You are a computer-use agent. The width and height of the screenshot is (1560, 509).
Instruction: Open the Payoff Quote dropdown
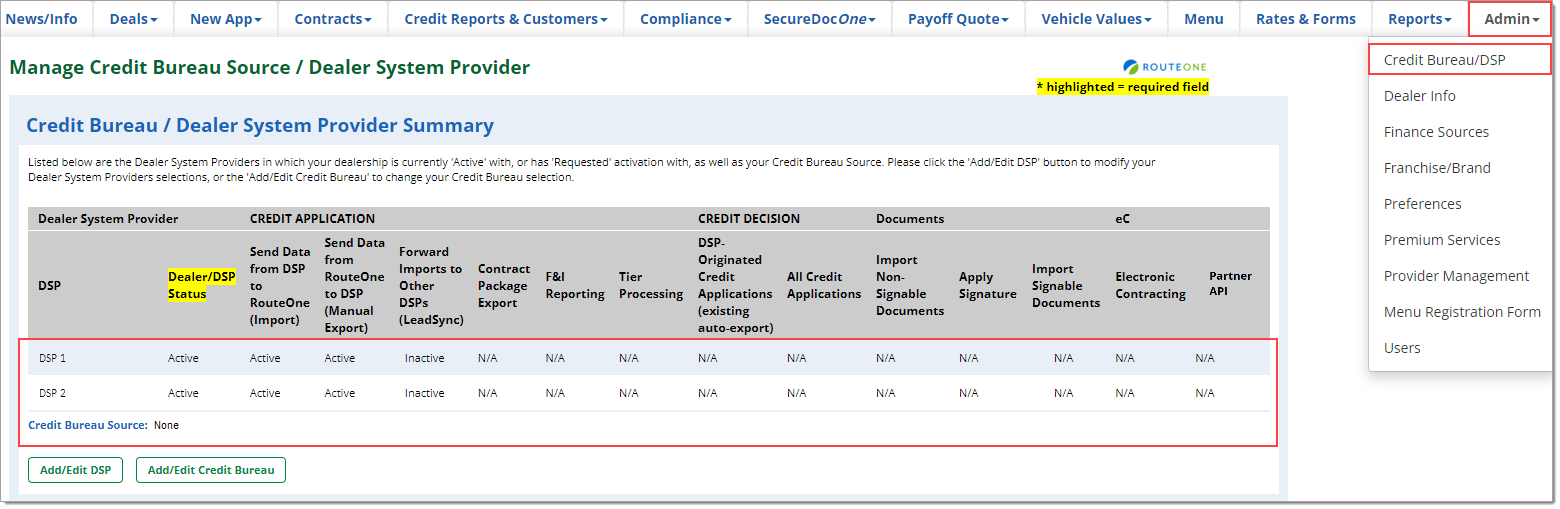958,19
